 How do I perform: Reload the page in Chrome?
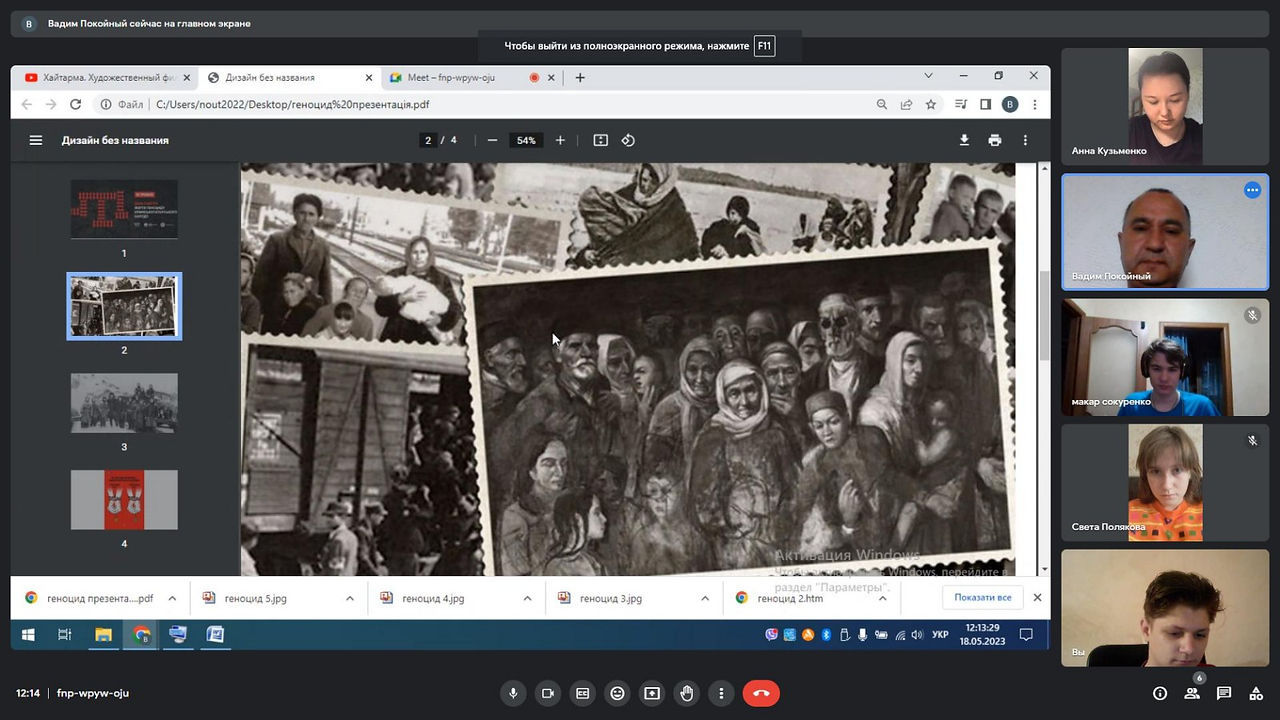click(x=75, y=104)
